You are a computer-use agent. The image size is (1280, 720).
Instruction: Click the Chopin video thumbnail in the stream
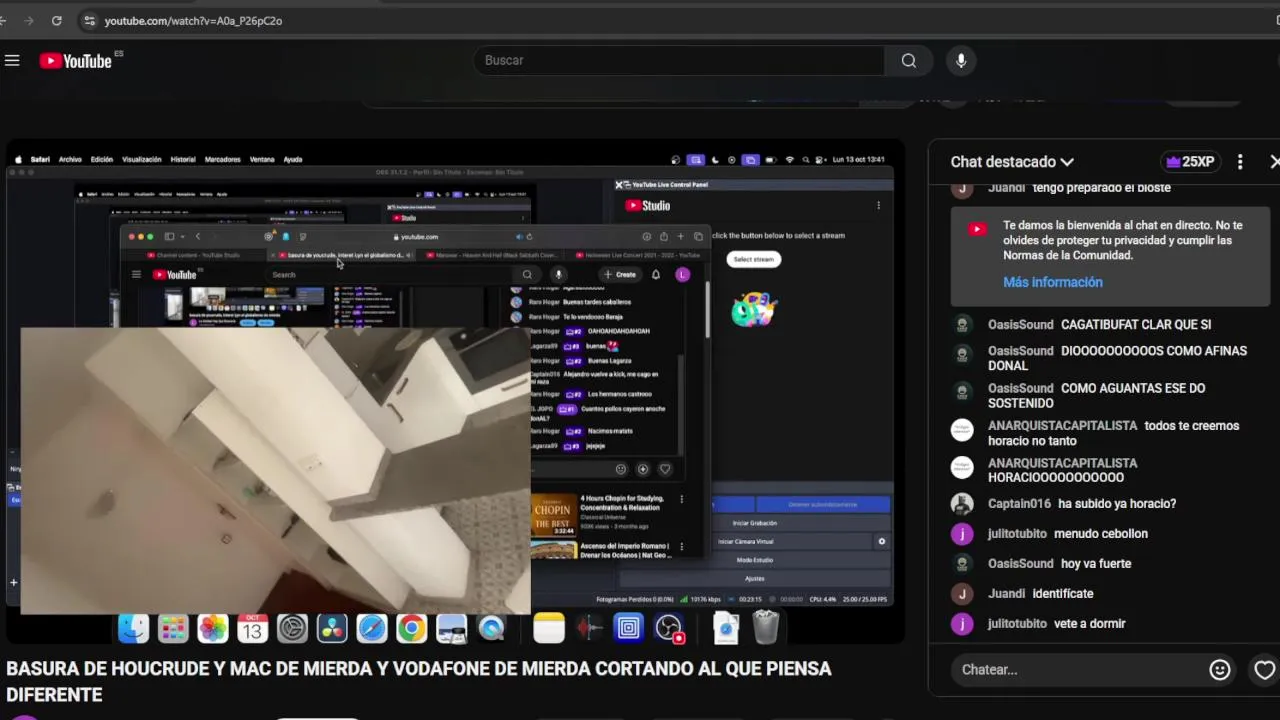point(552,515)
